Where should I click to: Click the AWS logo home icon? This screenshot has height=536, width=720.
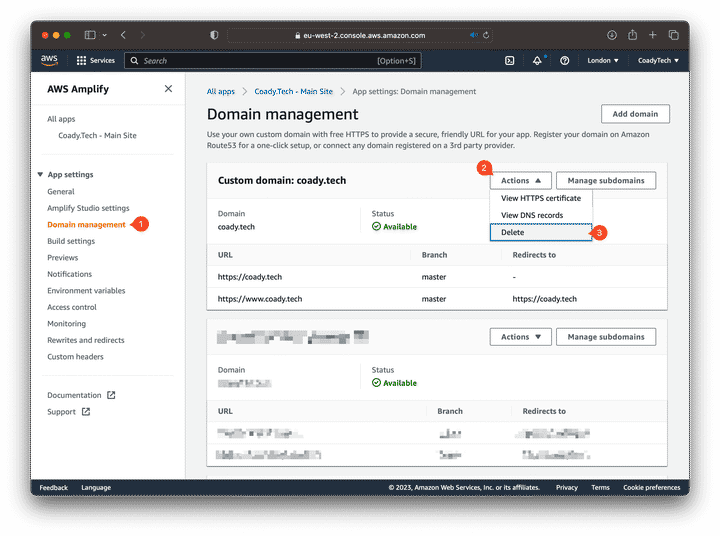[49, 60]
